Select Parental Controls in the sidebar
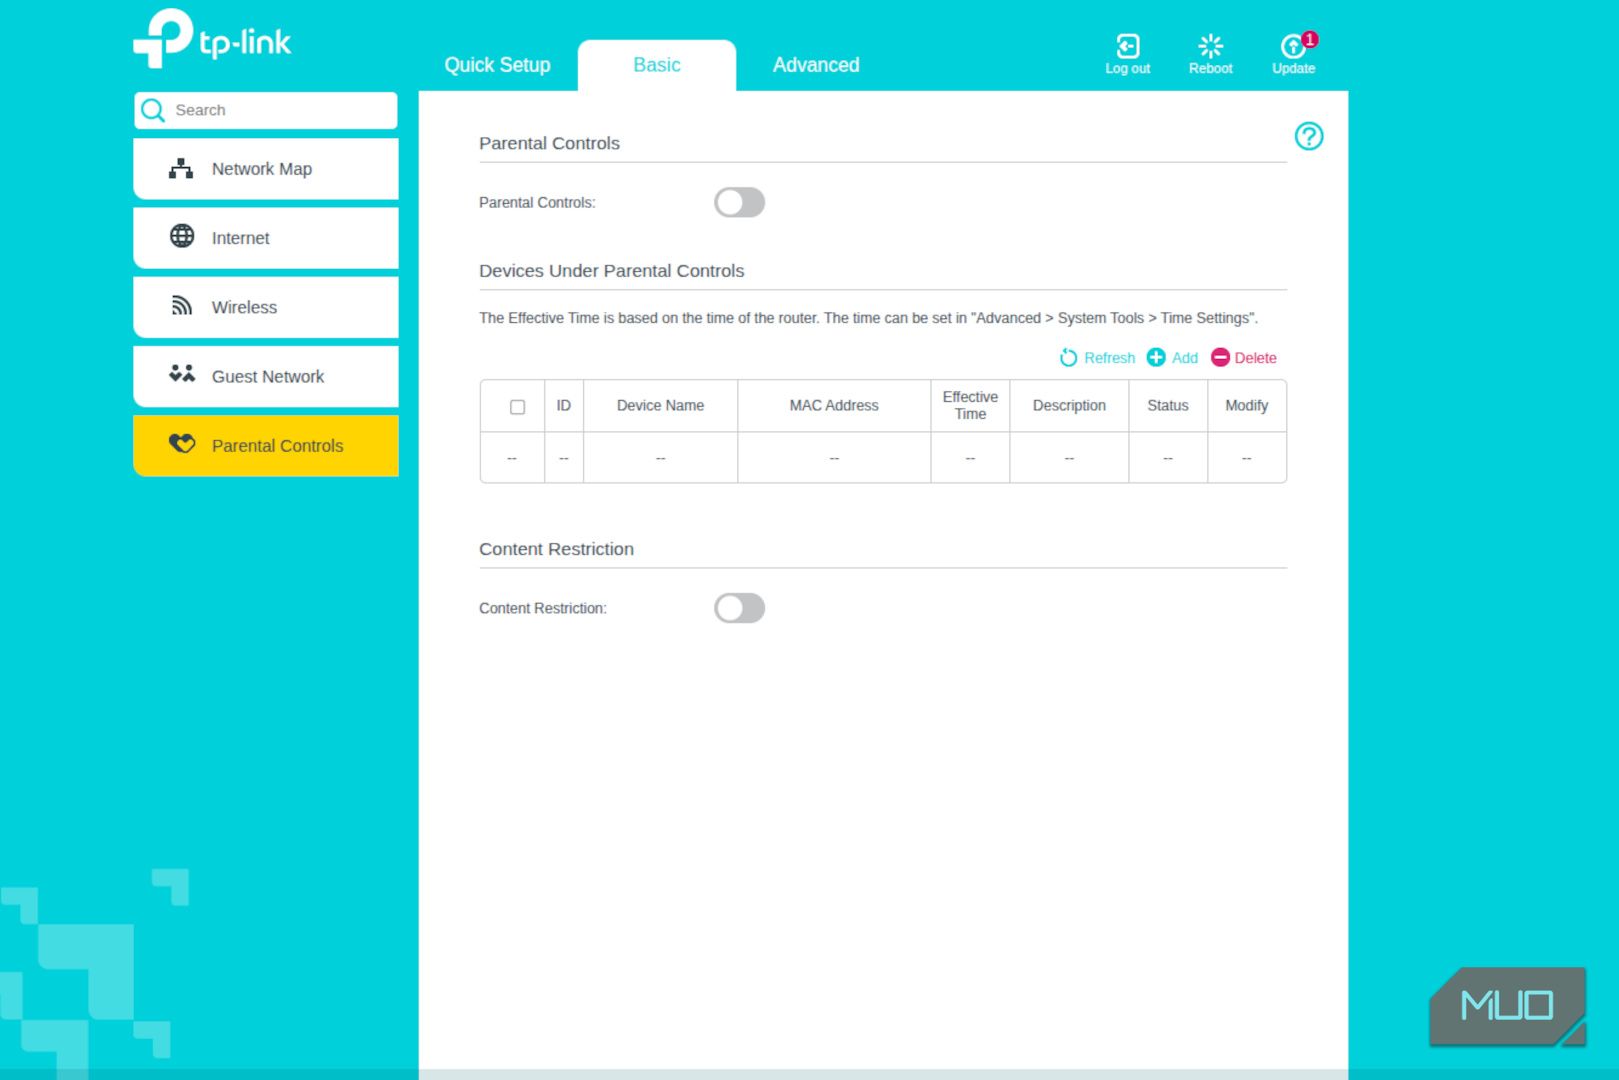This screenshot has width=1619, height=1080. (x=266, y=445)
